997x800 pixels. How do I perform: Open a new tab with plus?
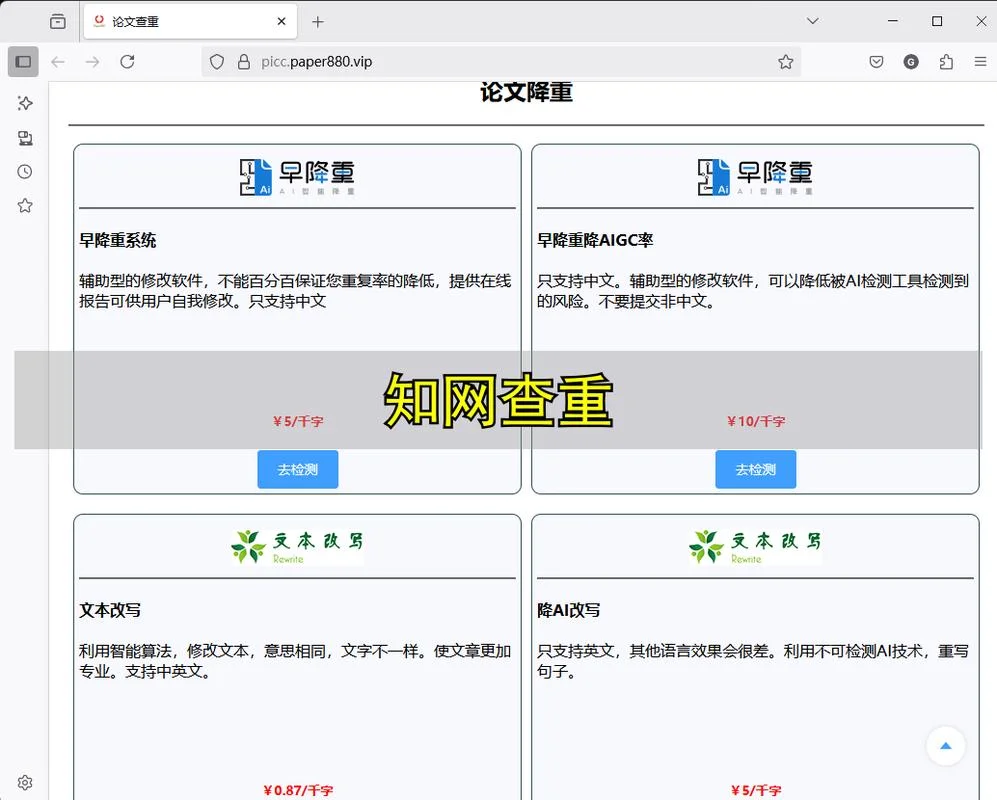click(318, 22)
